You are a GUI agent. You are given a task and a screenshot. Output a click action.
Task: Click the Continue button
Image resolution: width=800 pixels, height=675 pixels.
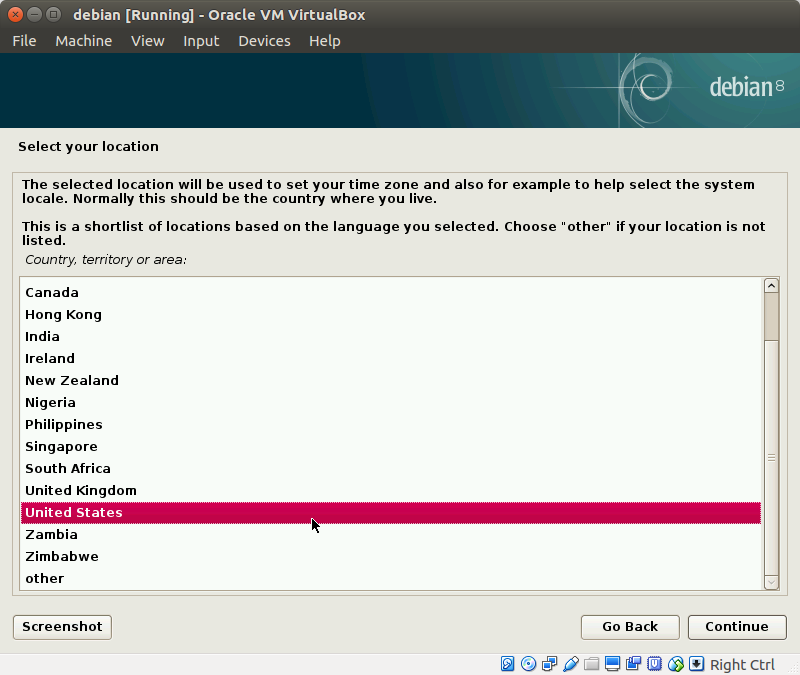coord(737,627)
